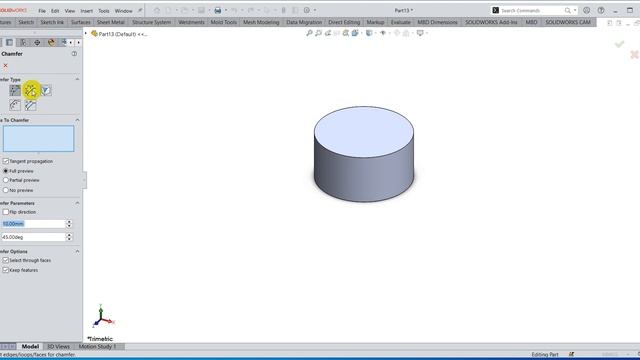Open View Settings monitor icon
The width and height of the screenshot is (640, 360).
coord(420,33)
